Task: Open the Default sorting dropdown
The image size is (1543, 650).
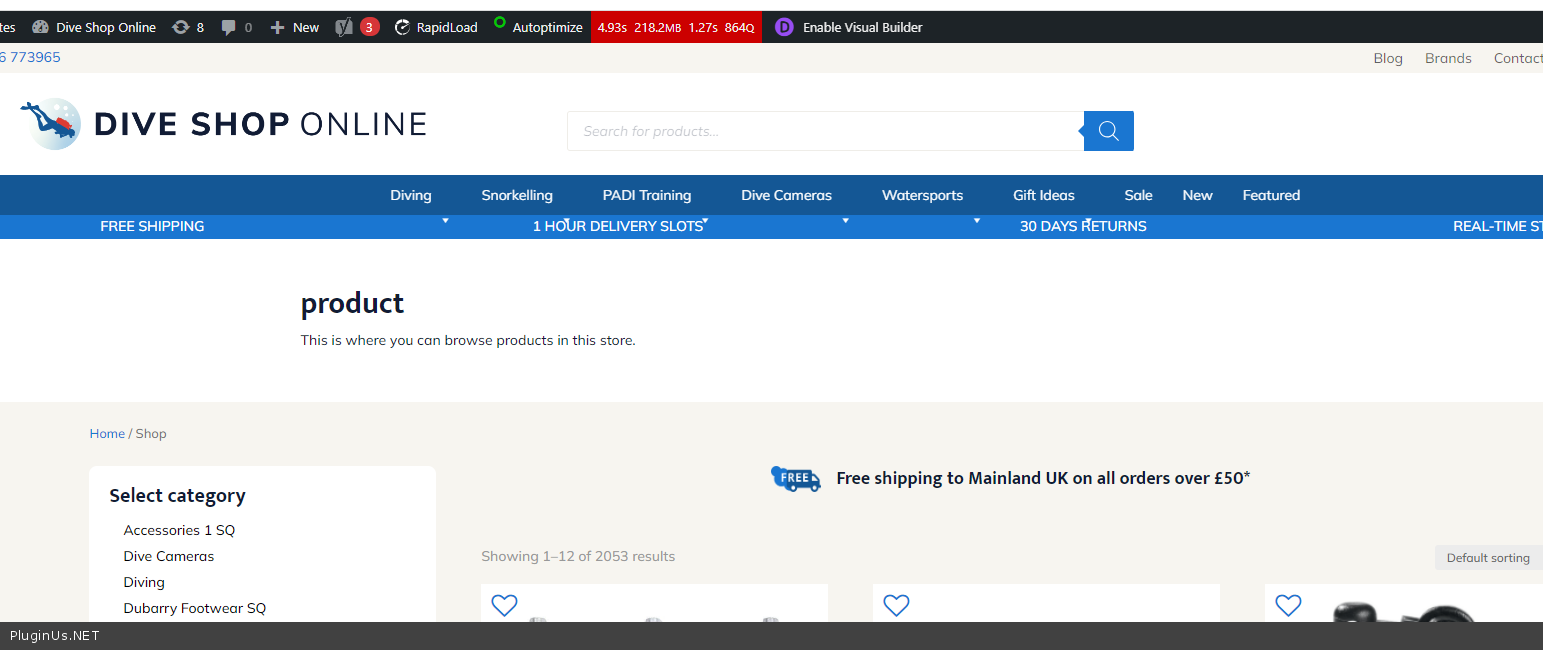Action: tap(1488, 558)
